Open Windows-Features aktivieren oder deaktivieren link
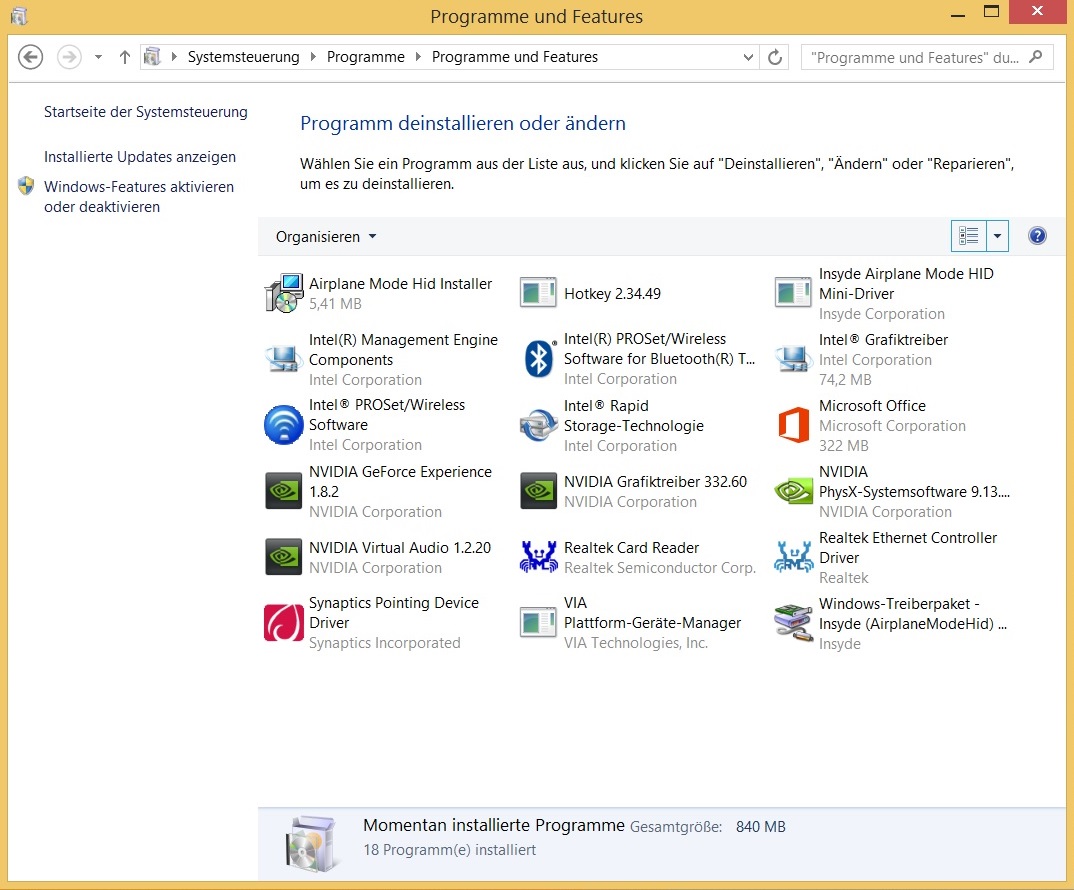Viewport: 1074px width, 890px height. [x=139, y=197]
